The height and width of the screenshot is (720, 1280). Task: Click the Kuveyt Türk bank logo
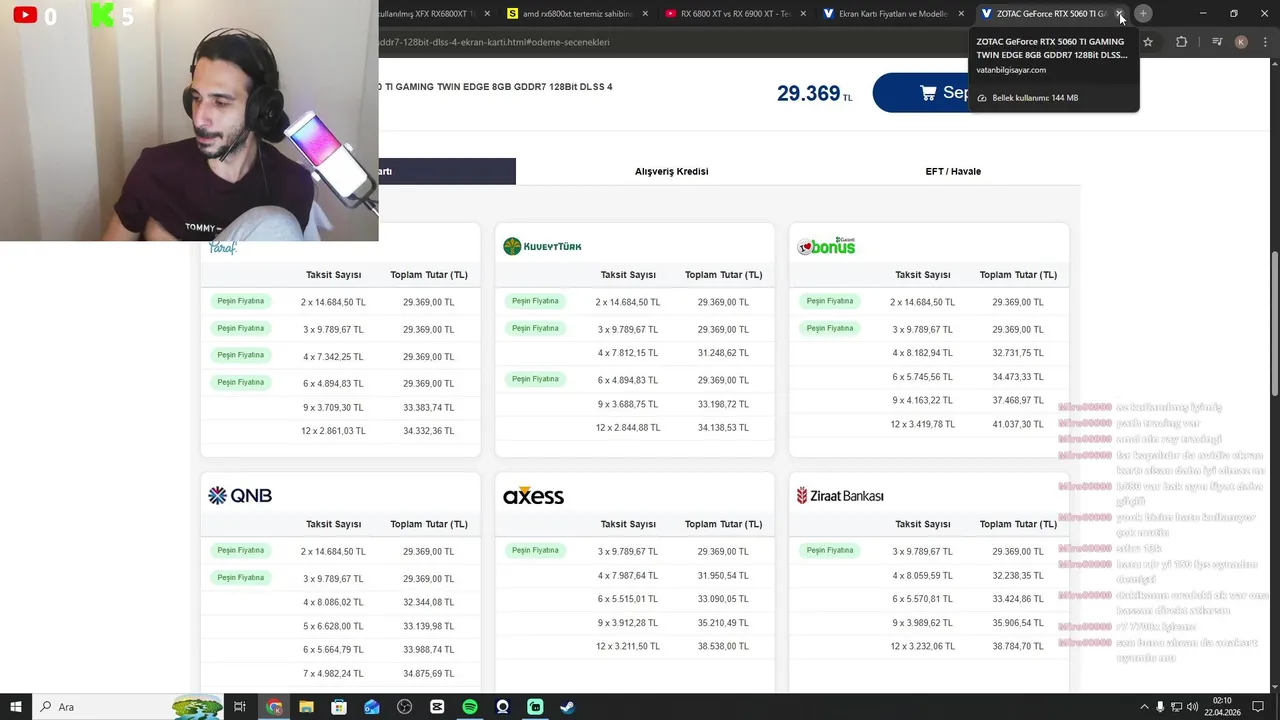542,246
